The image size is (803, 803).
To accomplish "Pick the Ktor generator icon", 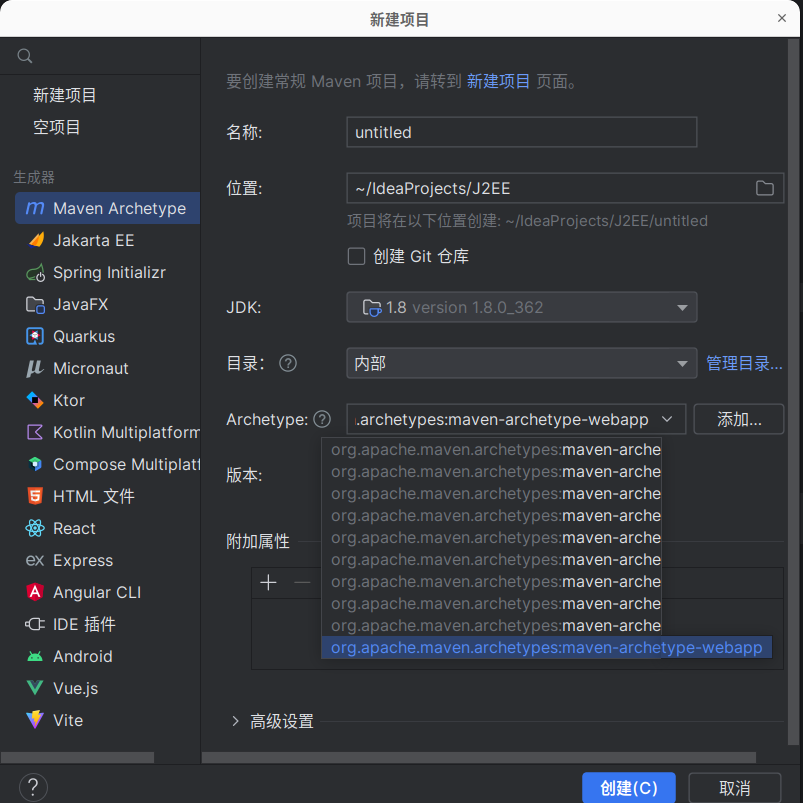I will (x=35, y=400).
